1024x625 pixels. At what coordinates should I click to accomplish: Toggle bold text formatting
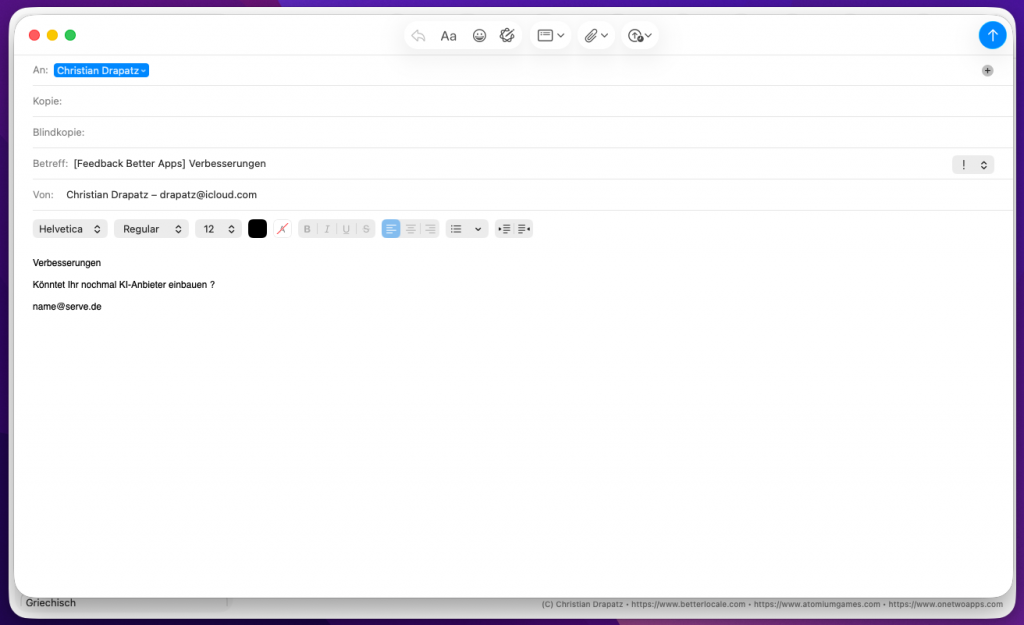point(307,229)
